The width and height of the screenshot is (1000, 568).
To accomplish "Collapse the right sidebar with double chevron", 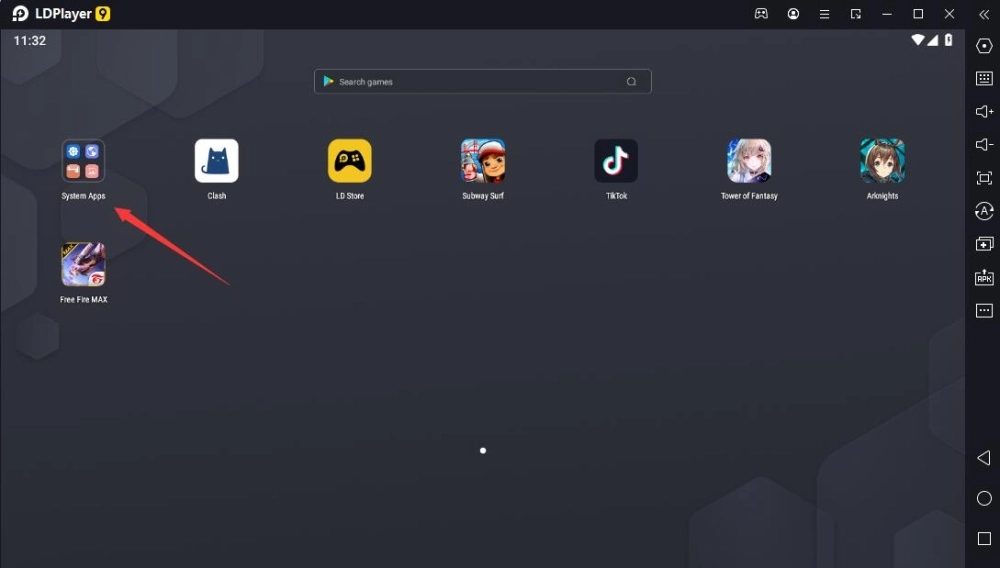I will 984,14.
